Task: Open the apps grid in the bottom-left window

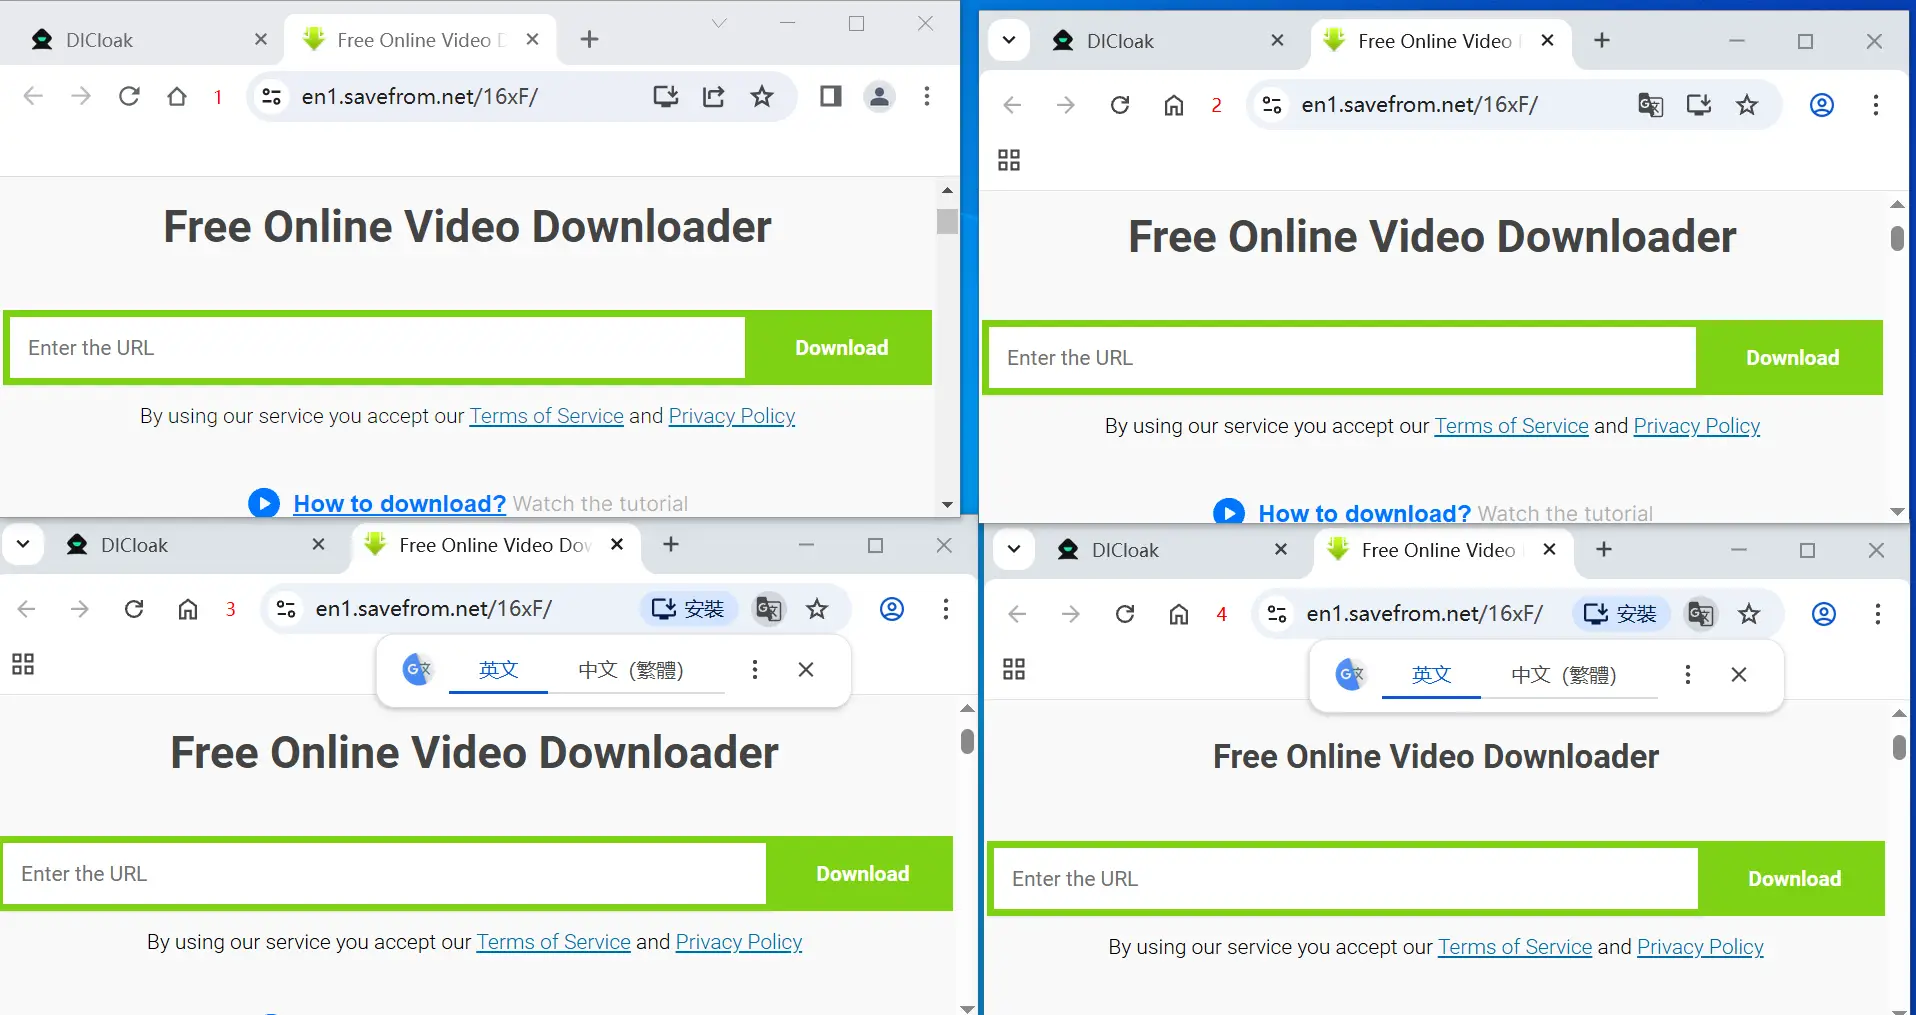Action: pyautogui.click(x=23, y=664)
